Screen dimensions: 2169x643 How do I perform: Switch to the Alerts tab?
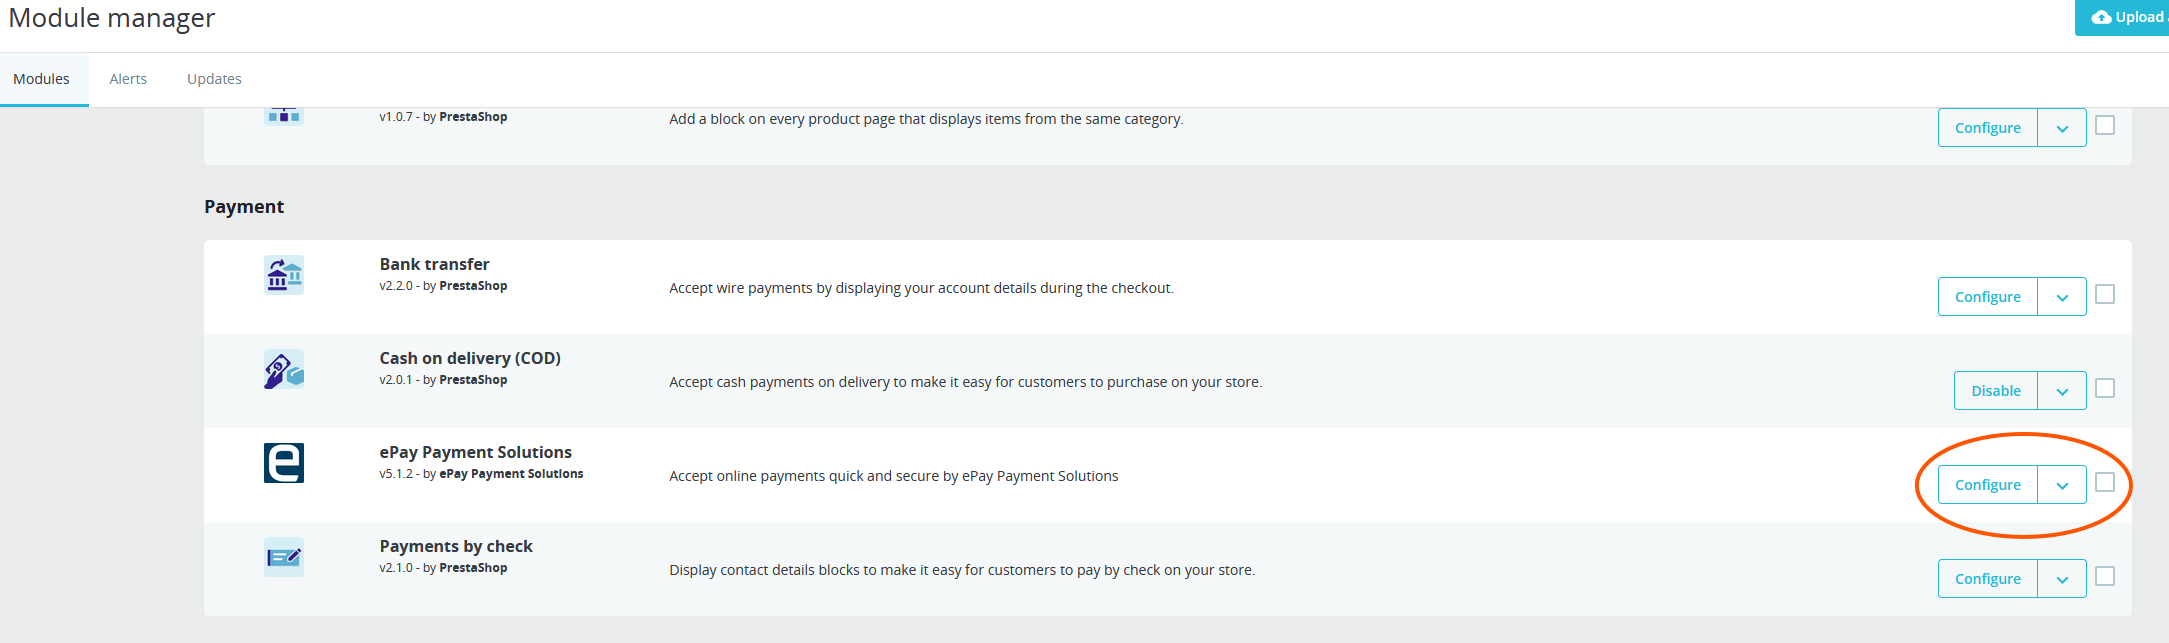tap(128, 79)
